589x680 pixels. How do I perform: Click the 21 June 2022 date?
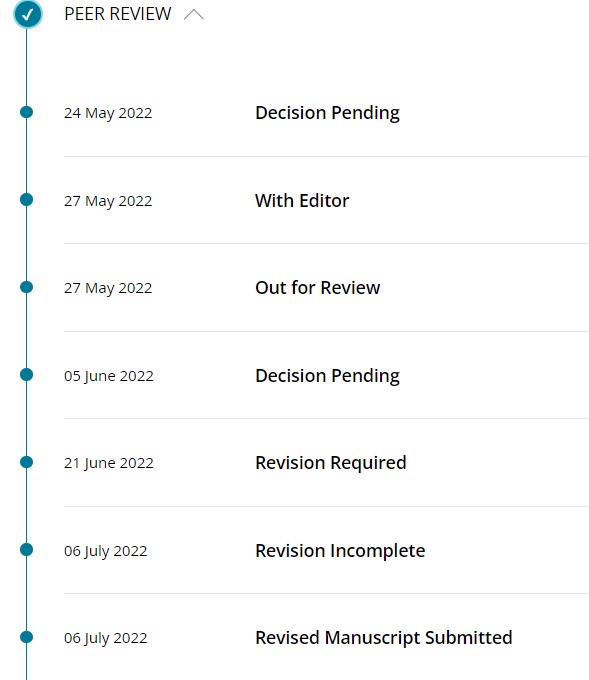pos(109,463)
